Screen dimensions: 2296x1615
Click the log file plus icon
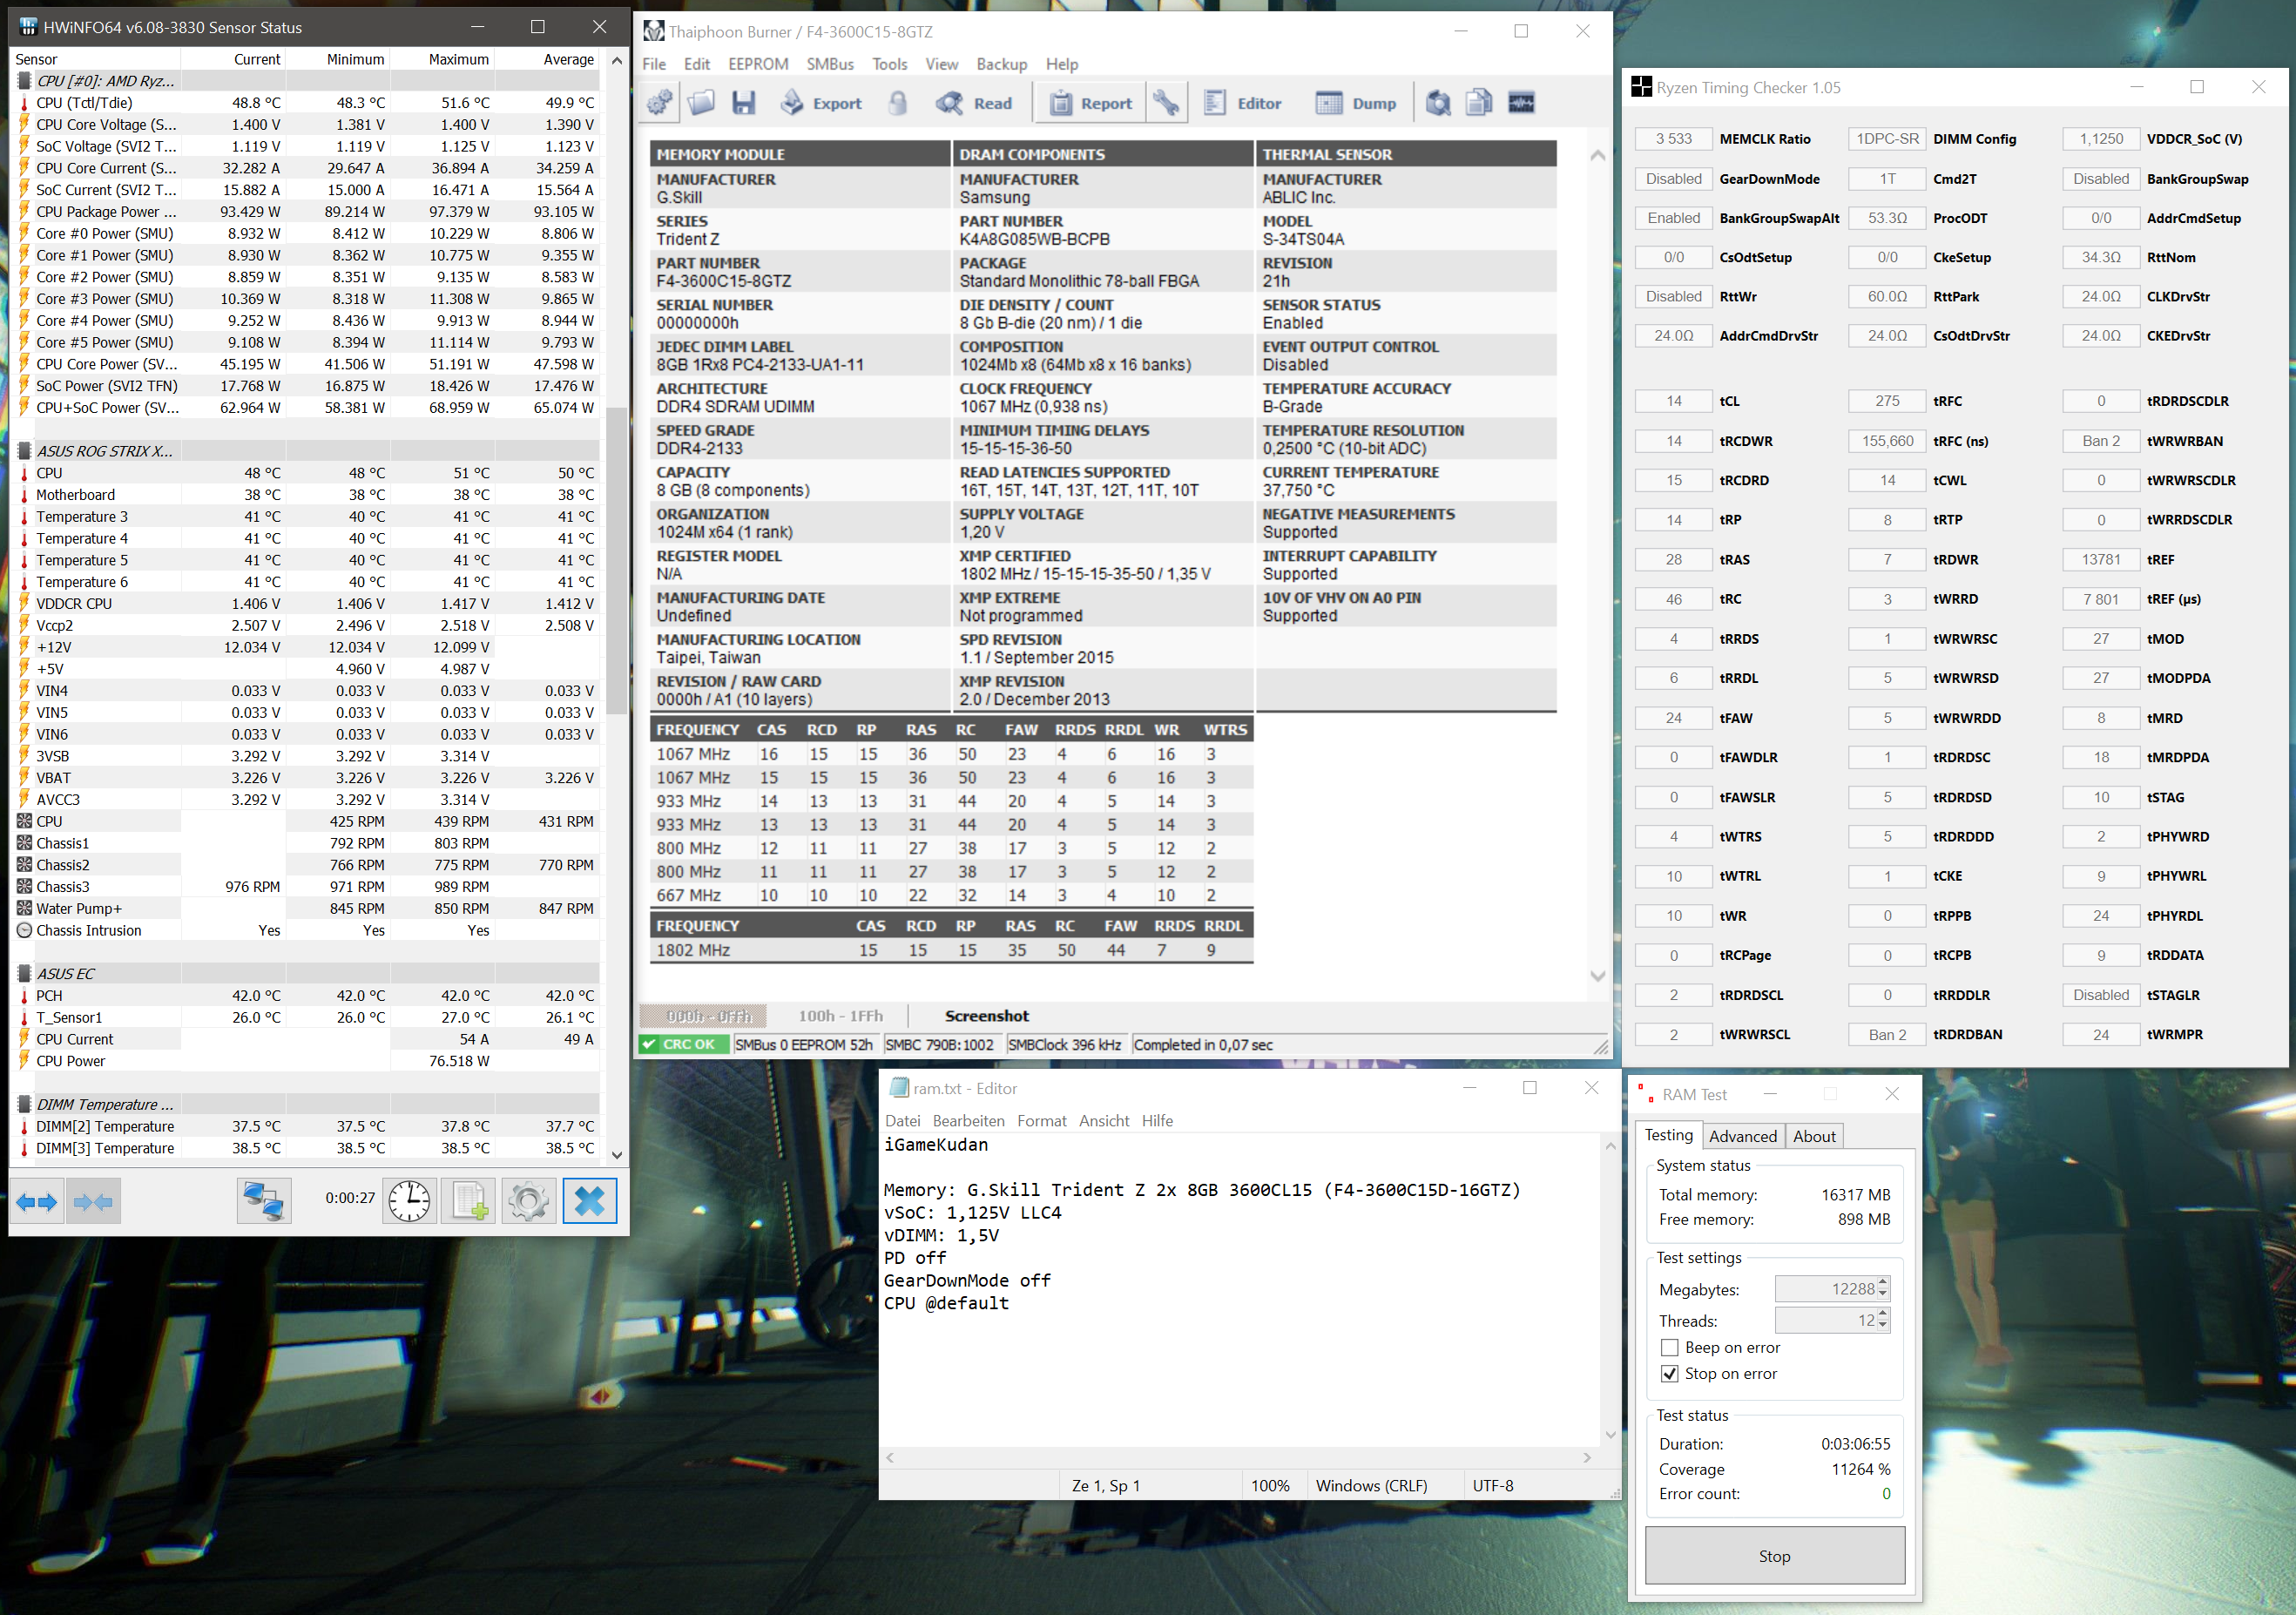(x=469, y=1200)
